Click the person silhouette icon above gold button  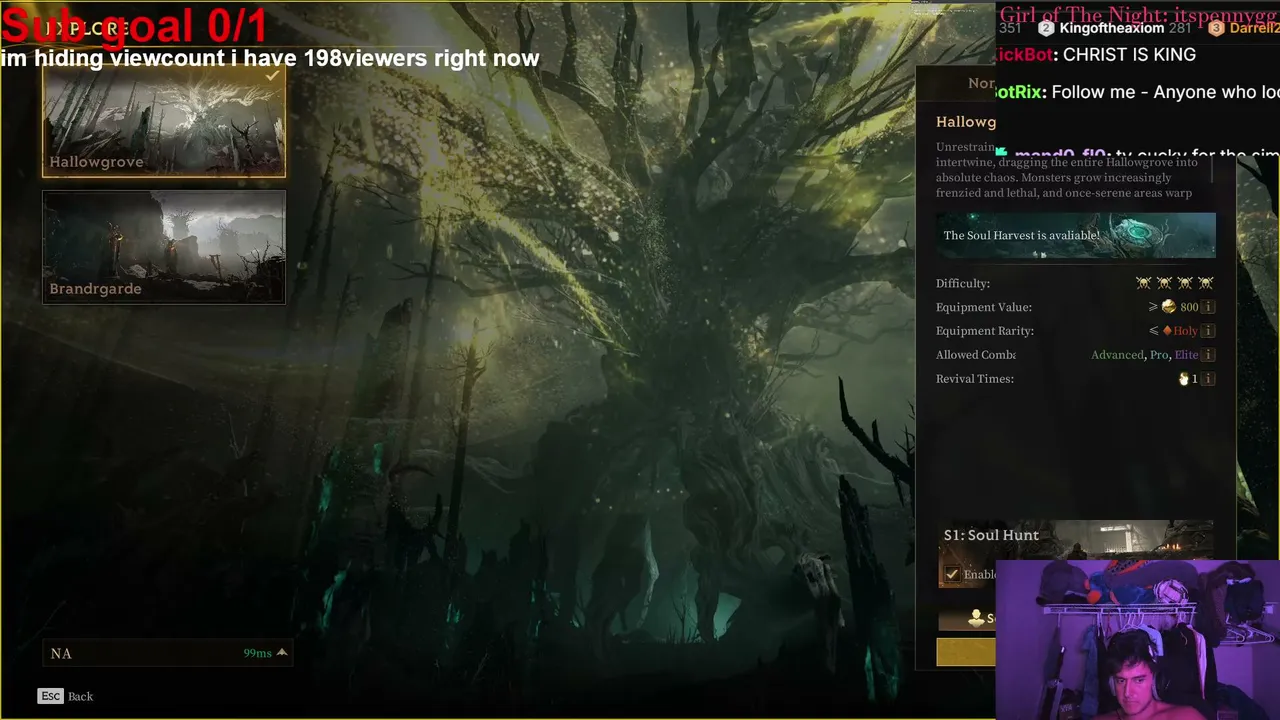(x=976, y=619)
